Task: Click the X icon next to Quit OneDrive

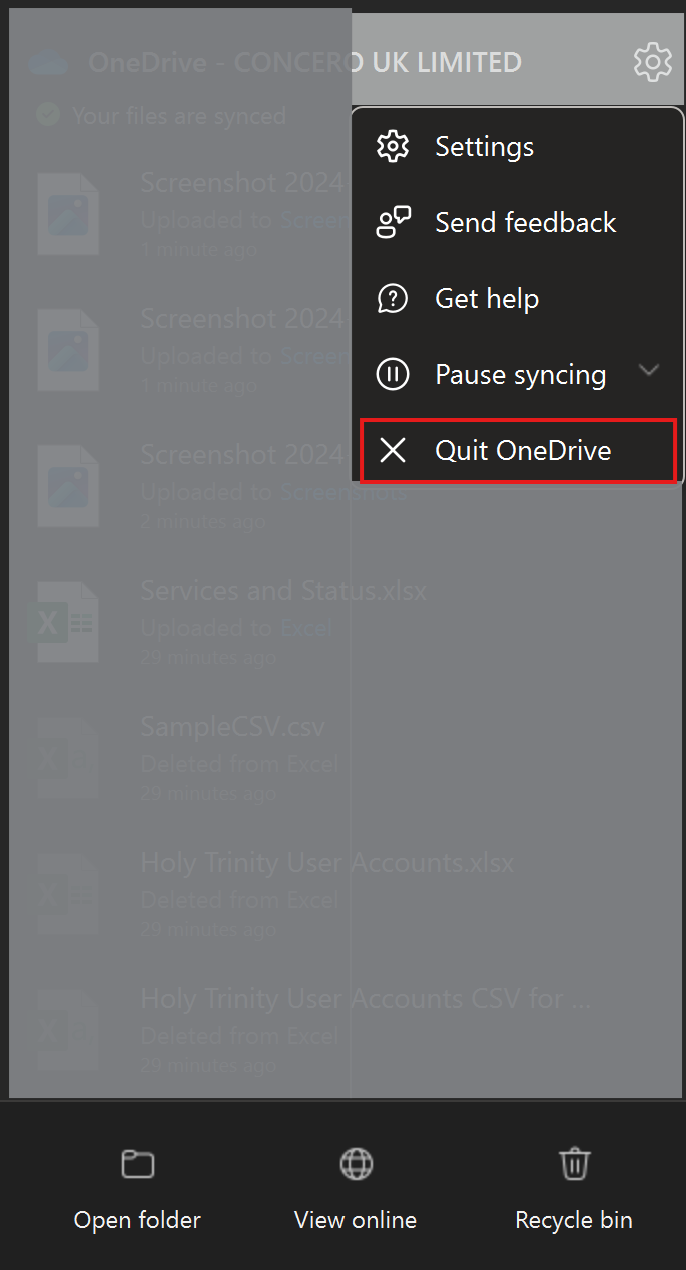Action: [393, 450]
